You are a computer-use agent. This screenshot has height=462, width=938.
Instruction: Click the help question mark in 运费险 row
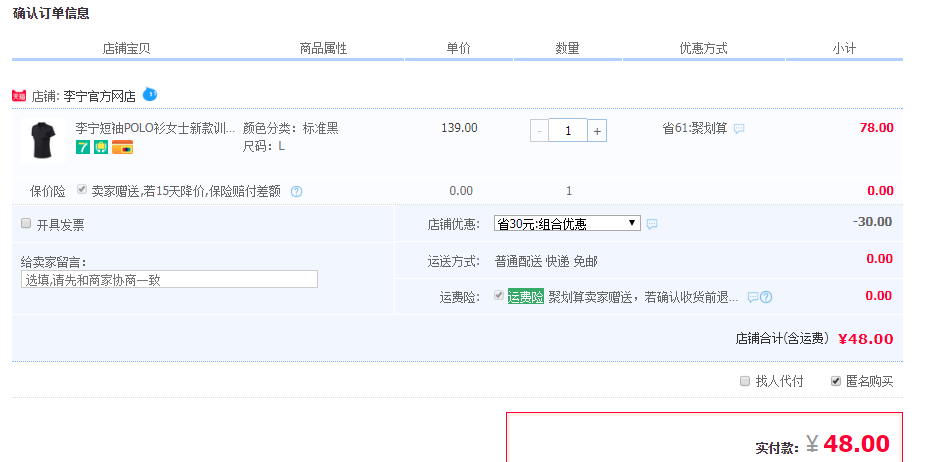coord(766,297)
